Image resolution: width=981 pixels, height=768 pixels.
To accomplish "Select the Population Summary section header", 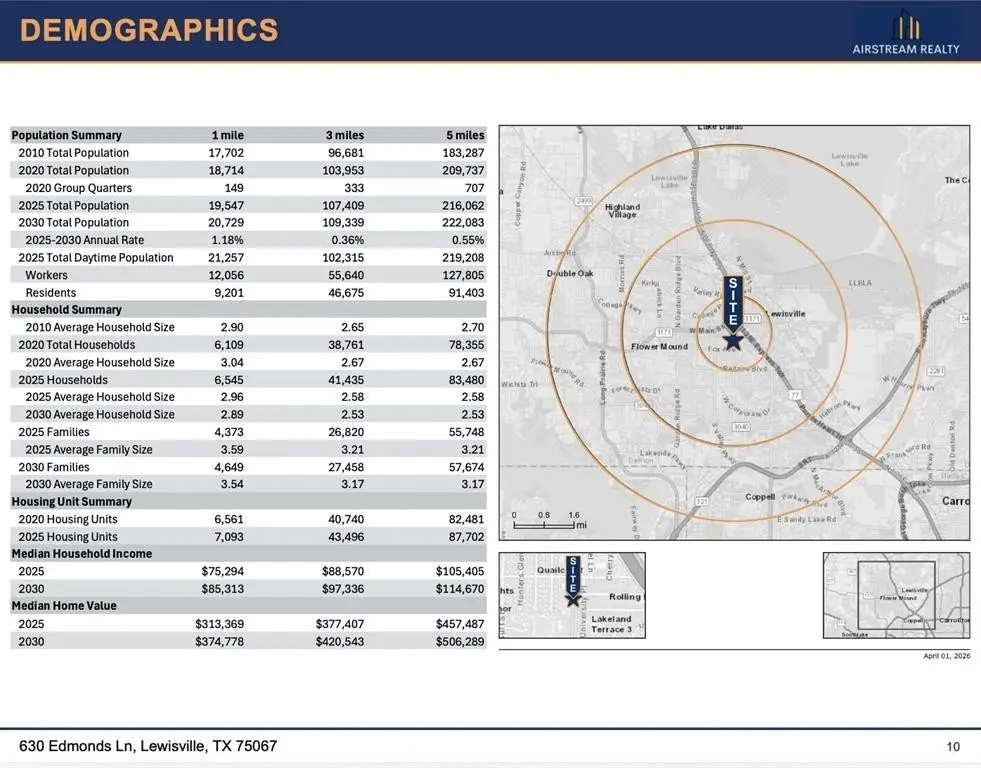I will 67,135.
